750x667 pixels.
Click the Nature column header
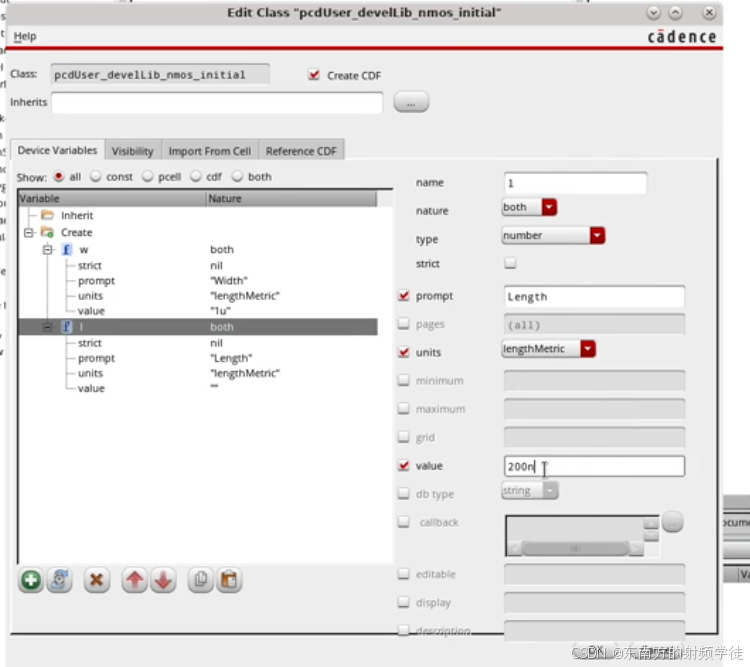pyautogui.click(x=291, y=199)
